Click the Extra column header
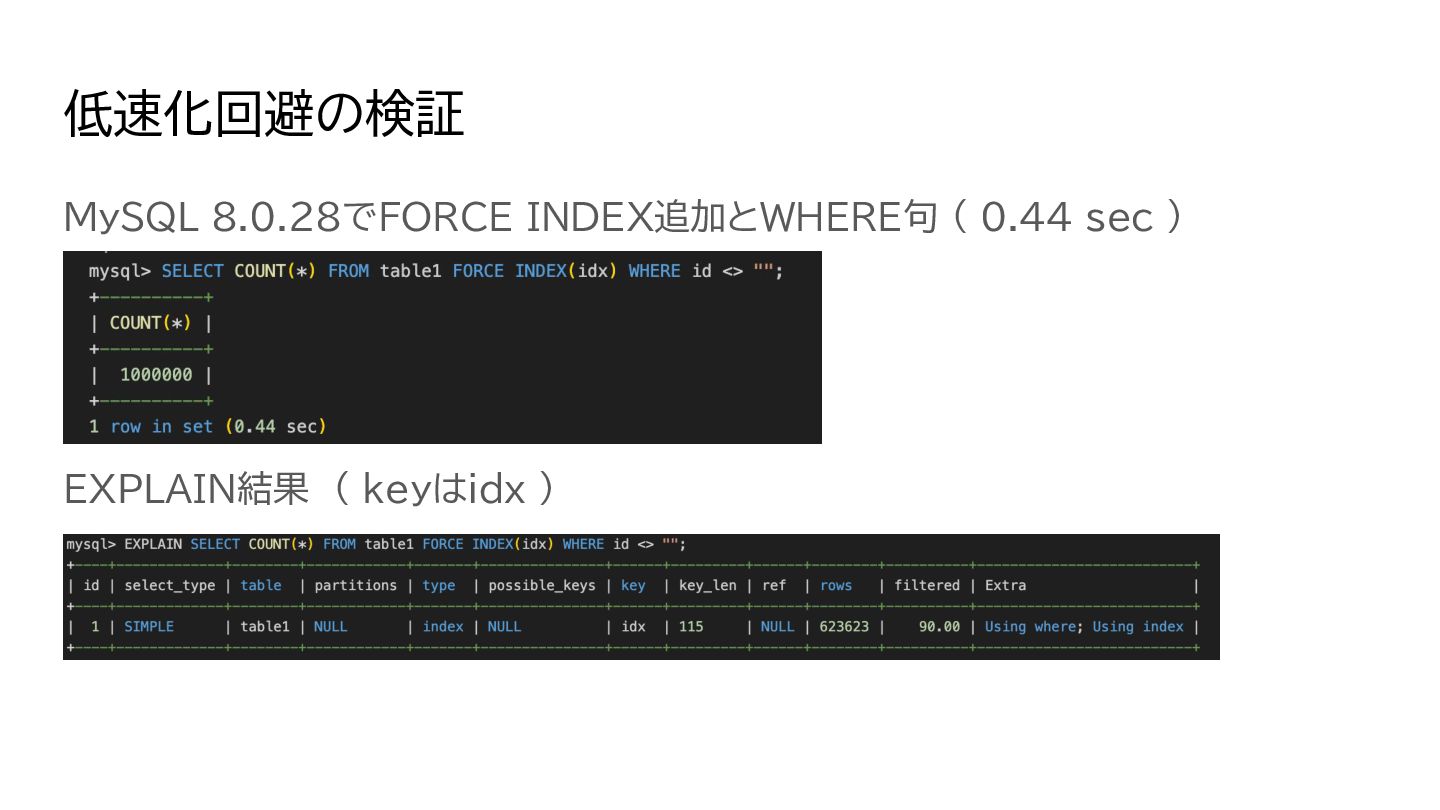The height and width of the screenshot is (810, 1440). pyautogui.click(x=1005, y=586)
